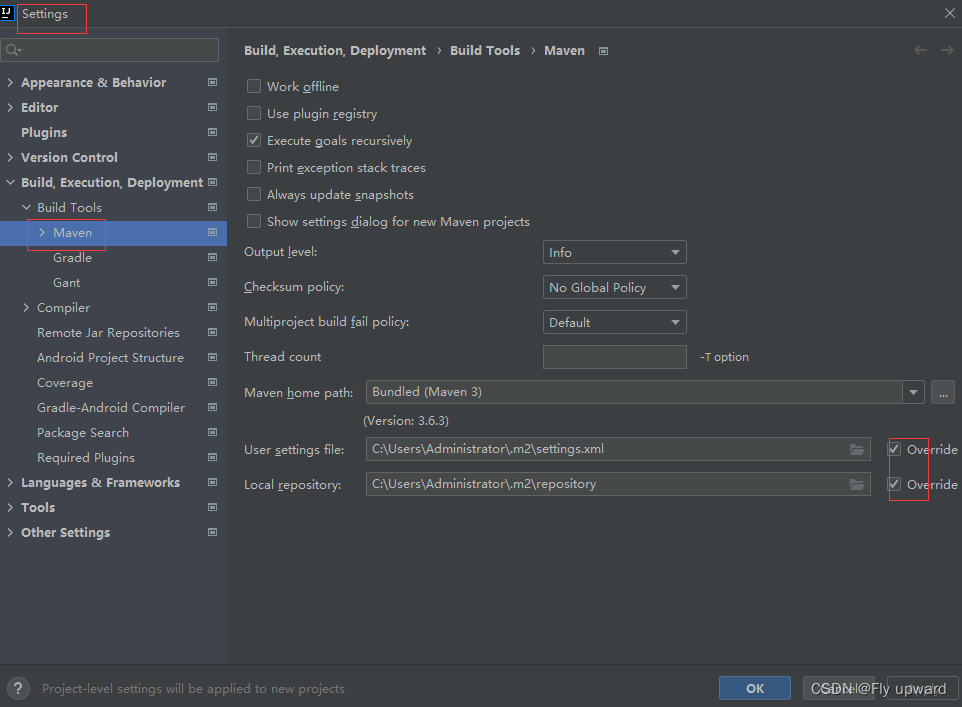Click project-level icon beside Other Settings
The width and height of the screenshot is (962, 707).
[212, 533]
